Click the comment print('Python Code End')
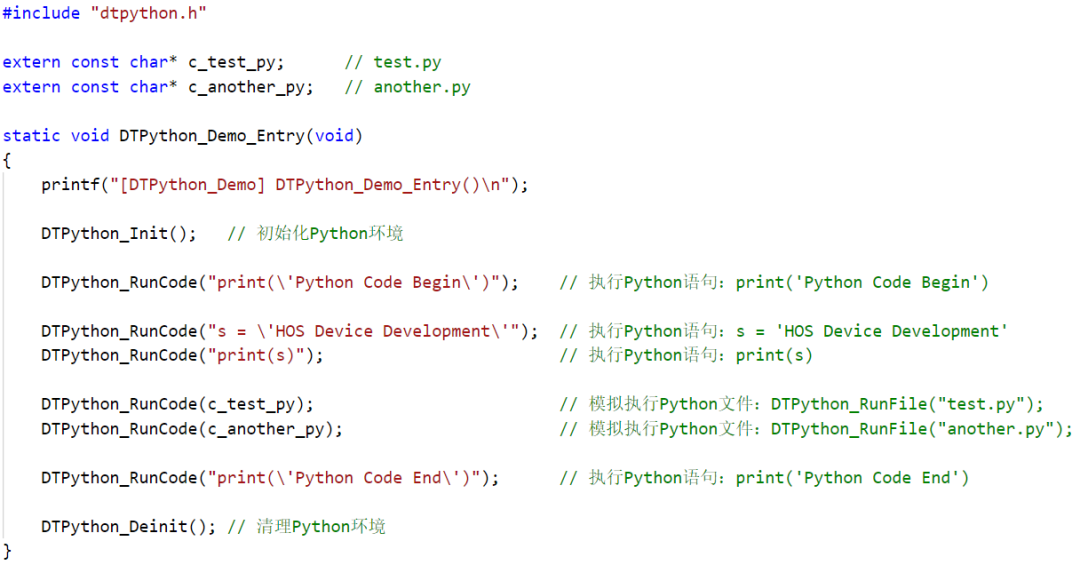The width and height of the screenshot is (1080, 565). (x=765, y=478)
